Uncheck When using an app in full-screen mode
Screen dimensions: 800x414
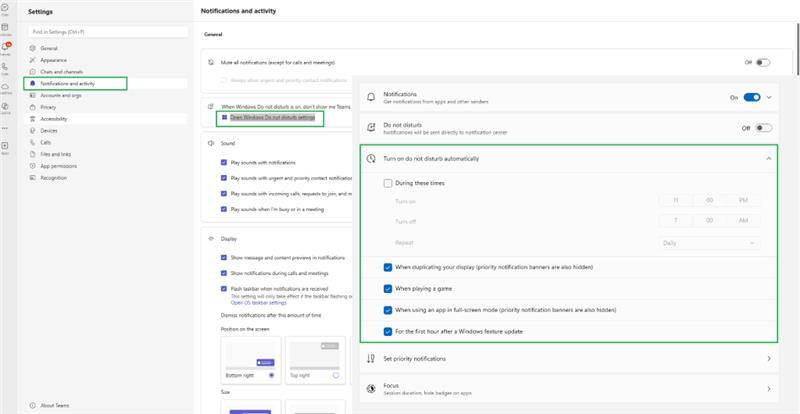(388, 310)
